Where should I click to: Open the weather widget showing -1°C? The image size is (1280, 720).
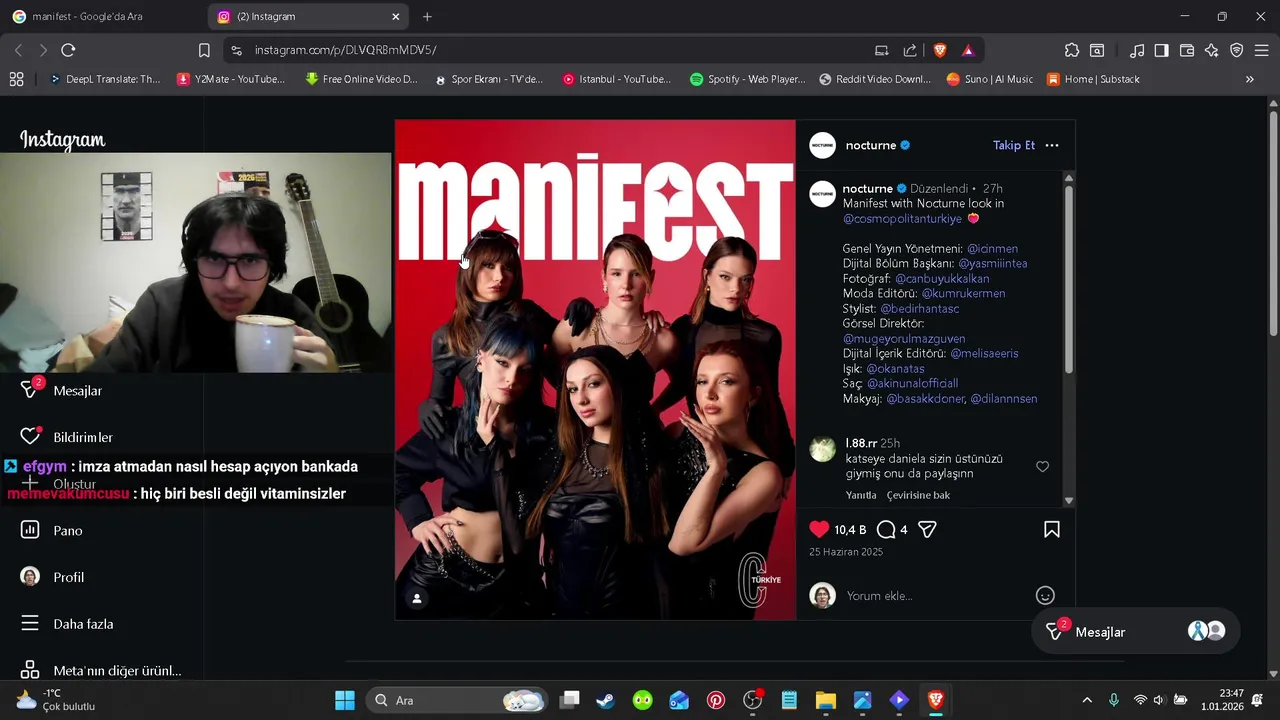click(x=56, y=700)
